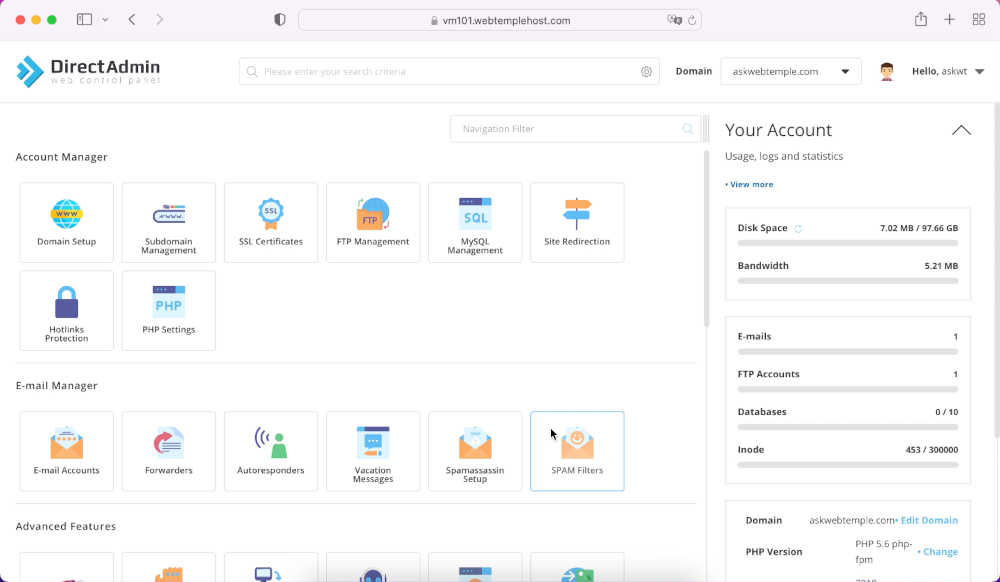Go back in browser history
This screenshot has width=1000, height=582.
tap(132, 20)
